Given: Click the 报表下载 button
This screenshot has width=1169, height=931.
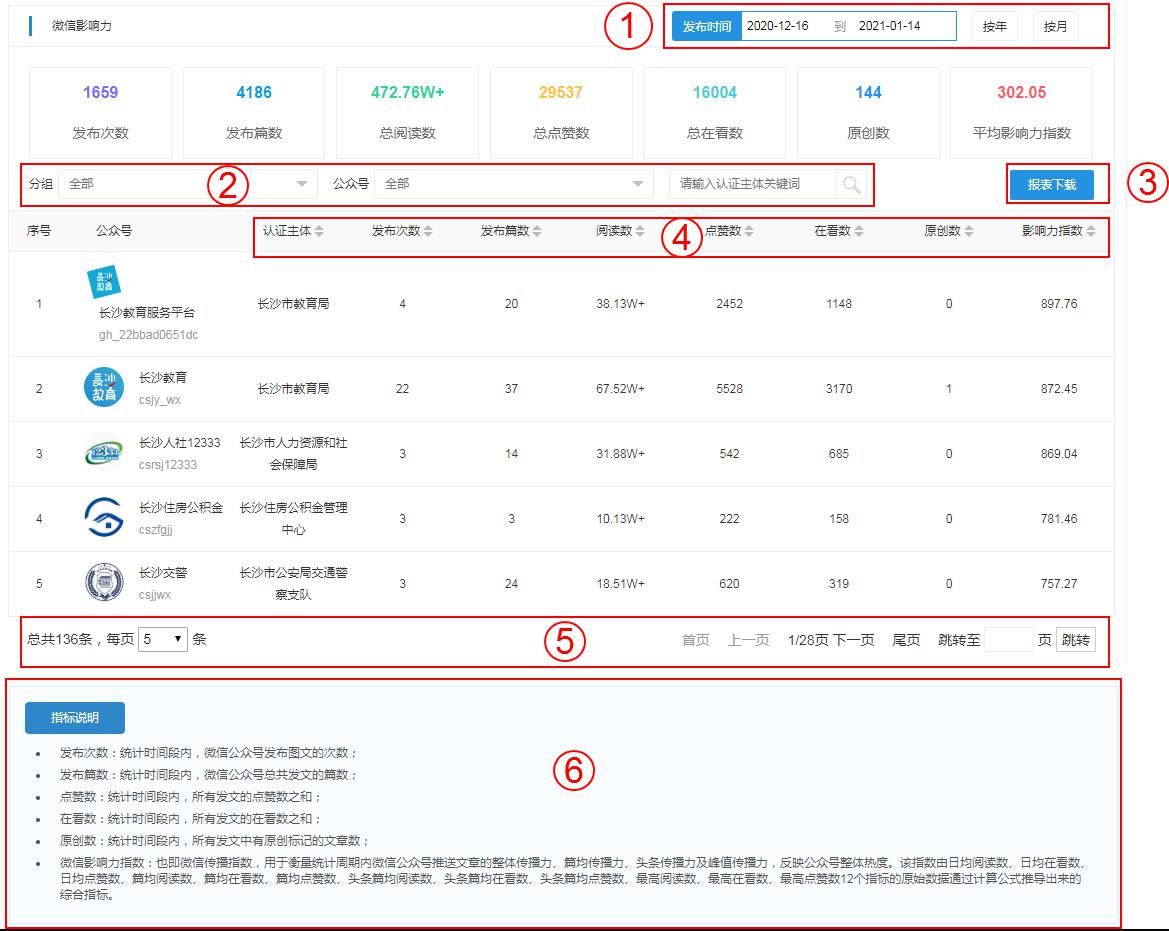Looking at the screenshot, I should (x=1051, y=185).
